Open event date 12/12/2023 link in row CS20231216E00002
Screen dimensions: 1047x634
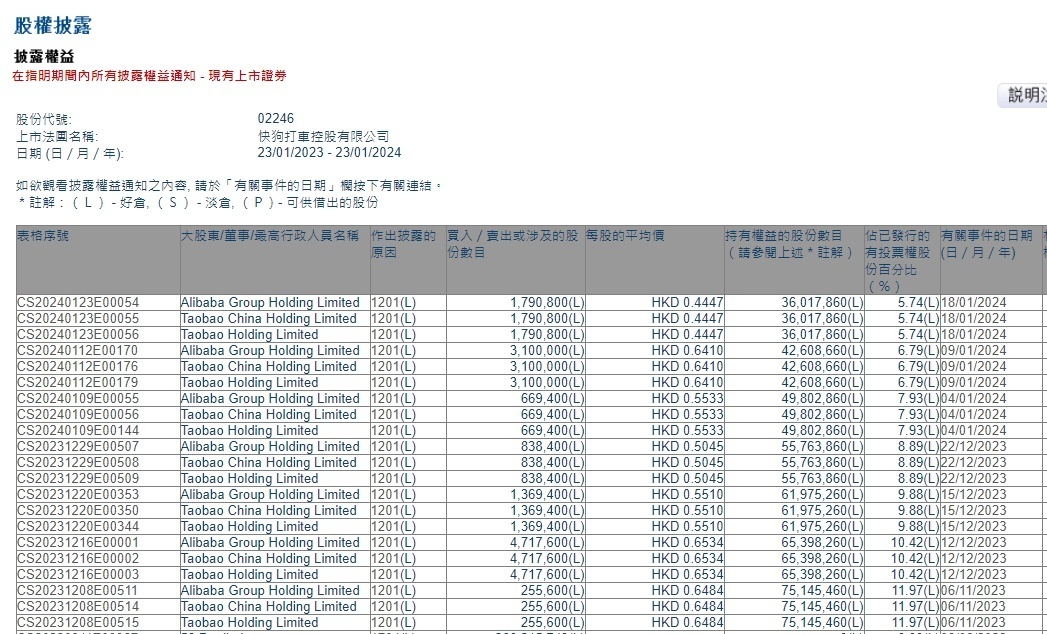tap(974, 559)
